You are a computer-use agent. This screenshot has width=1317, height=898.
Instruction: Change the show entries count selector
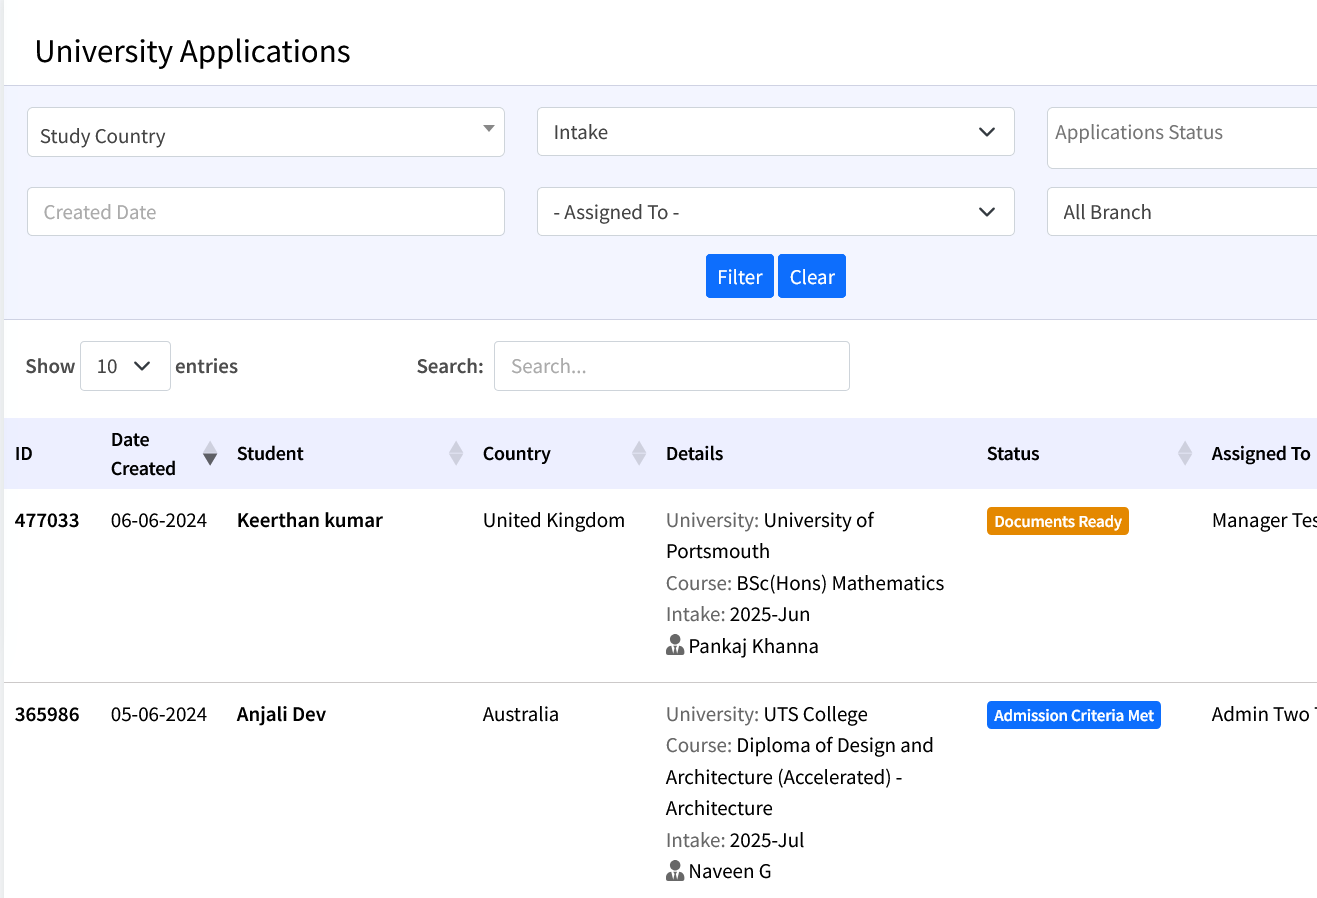(x=125, y=367)
